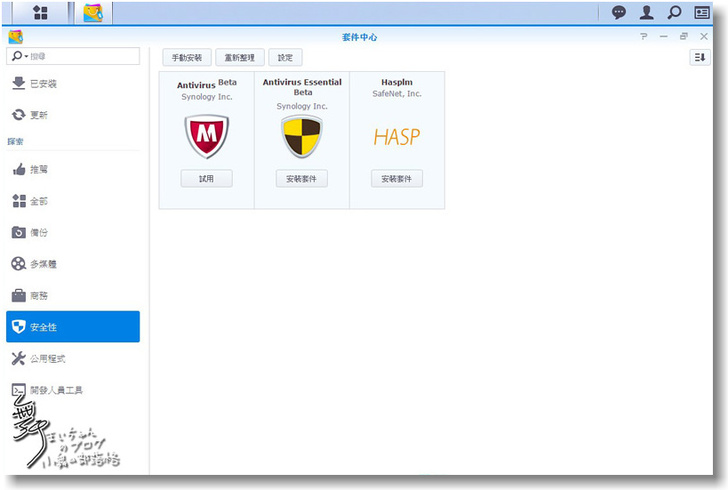Select 推薦 recommended category
The image size is (728, 490).
point(73,170)
